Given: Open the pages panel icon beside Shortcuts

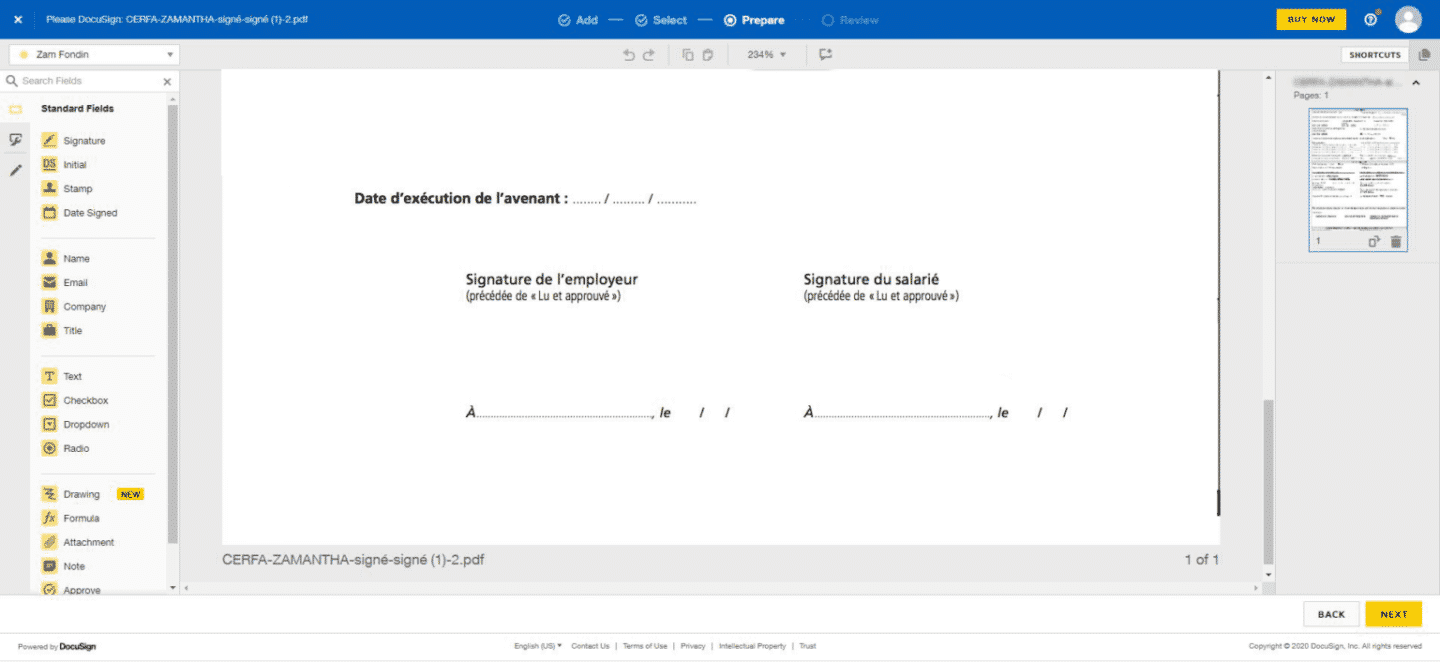Looking at the screenshot, I should (x=1425, y=55).
